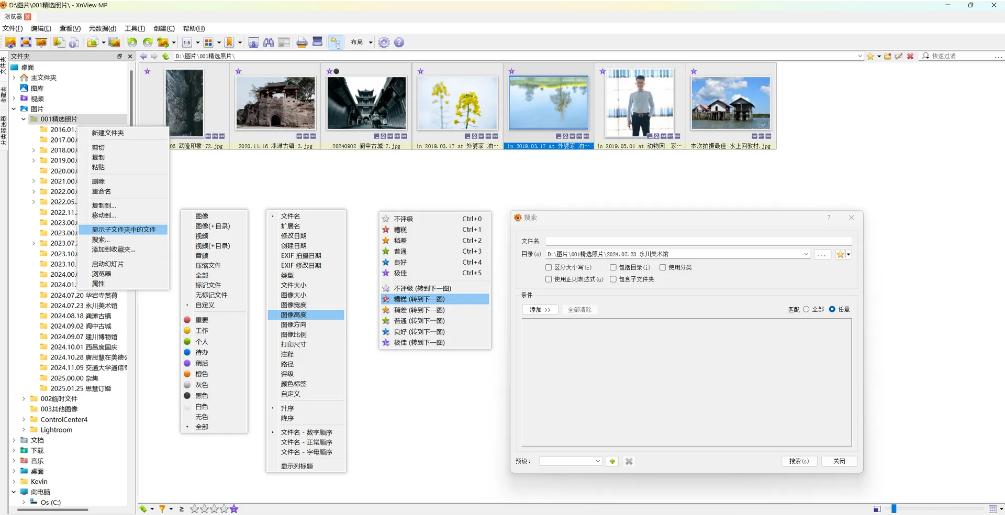Open the 预设 preset dropdown
This screenshot has height=515, width=1005.
pos(570,461)
